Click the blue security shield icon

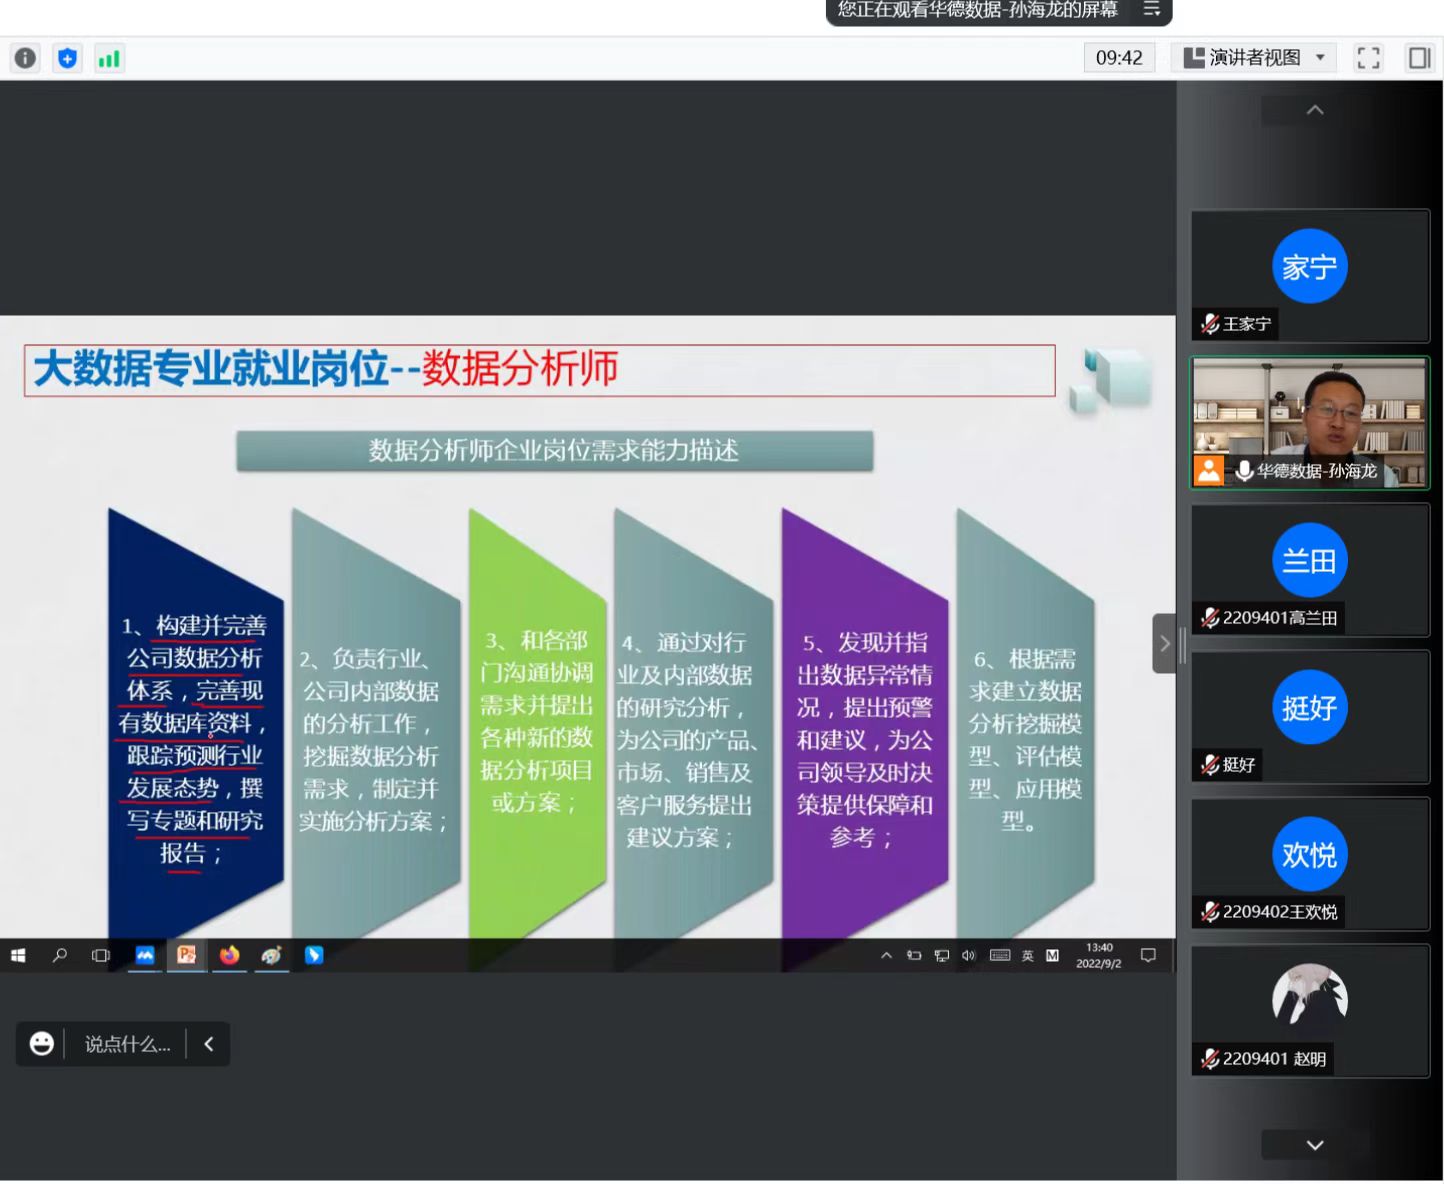67,58
